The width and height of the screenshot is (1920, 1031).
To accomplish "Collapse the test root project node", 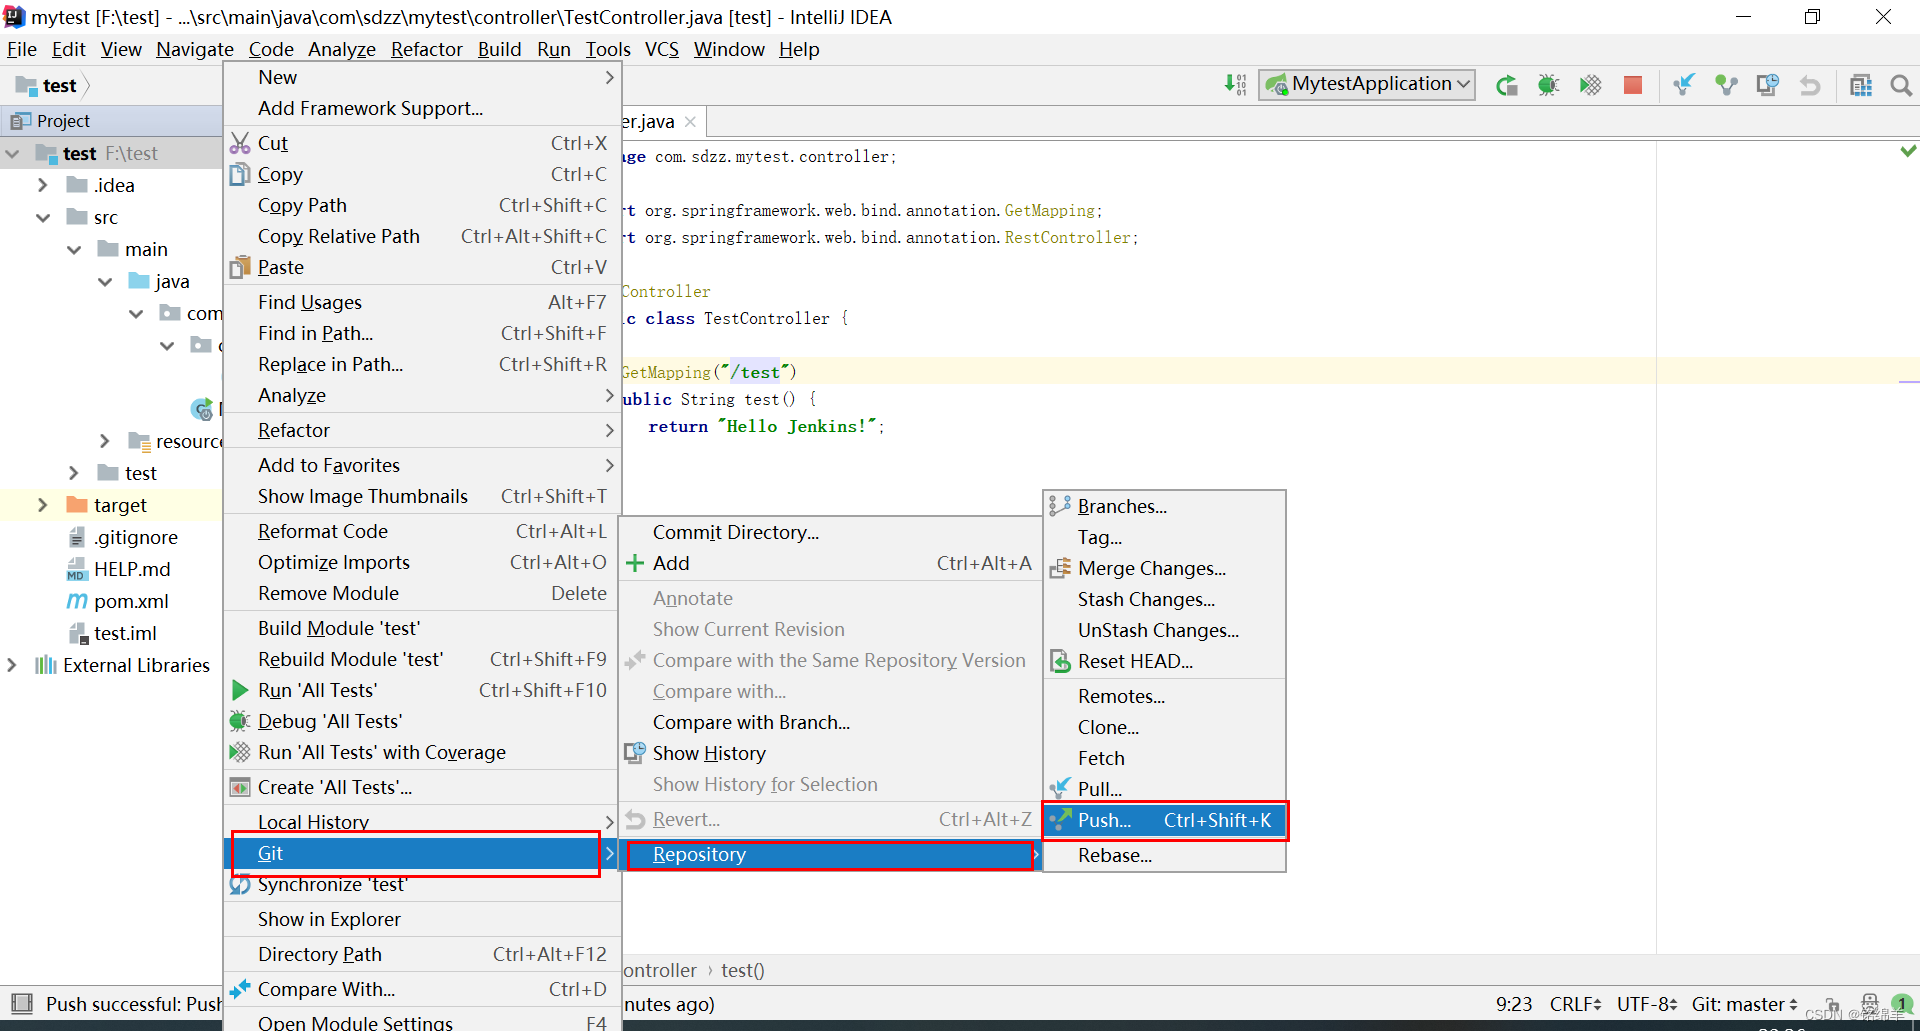I will point(13,154).
